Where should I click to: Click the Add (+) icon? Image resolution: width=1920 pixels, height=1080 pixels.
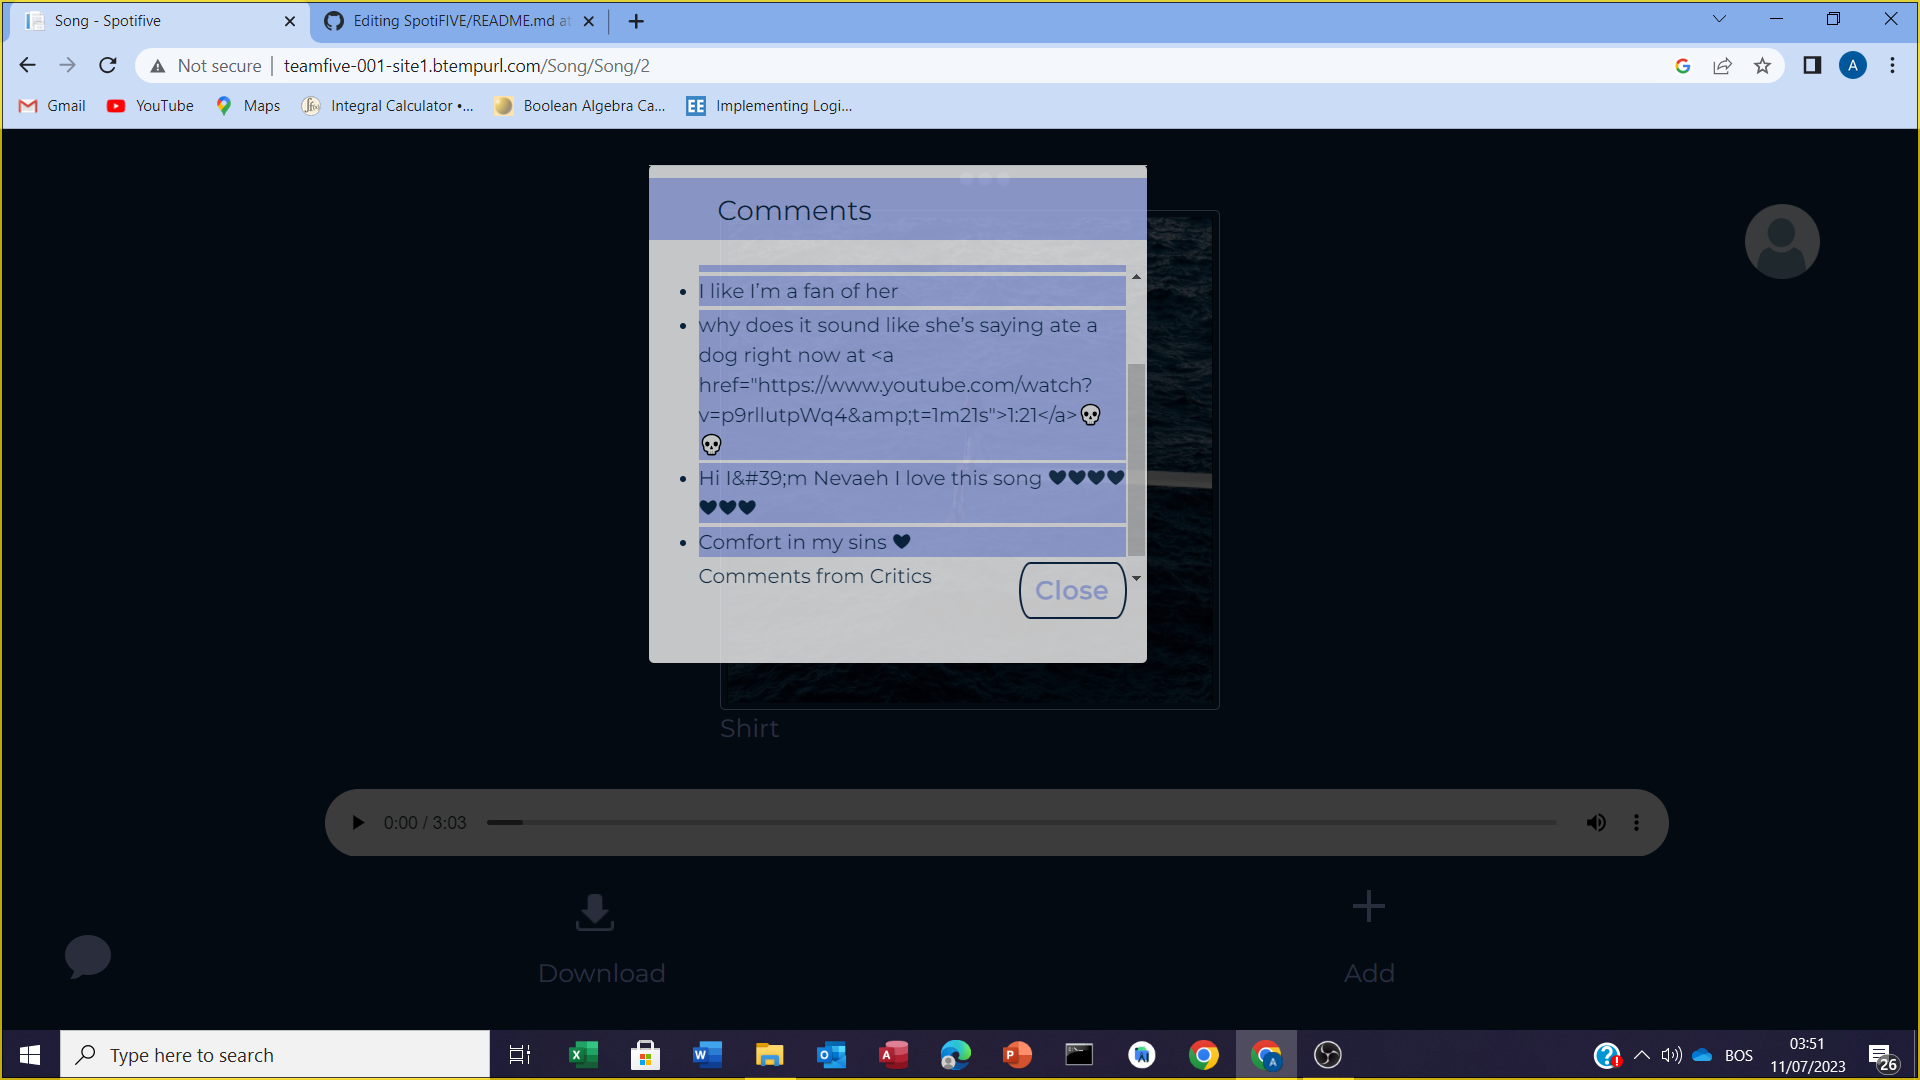1368,906
